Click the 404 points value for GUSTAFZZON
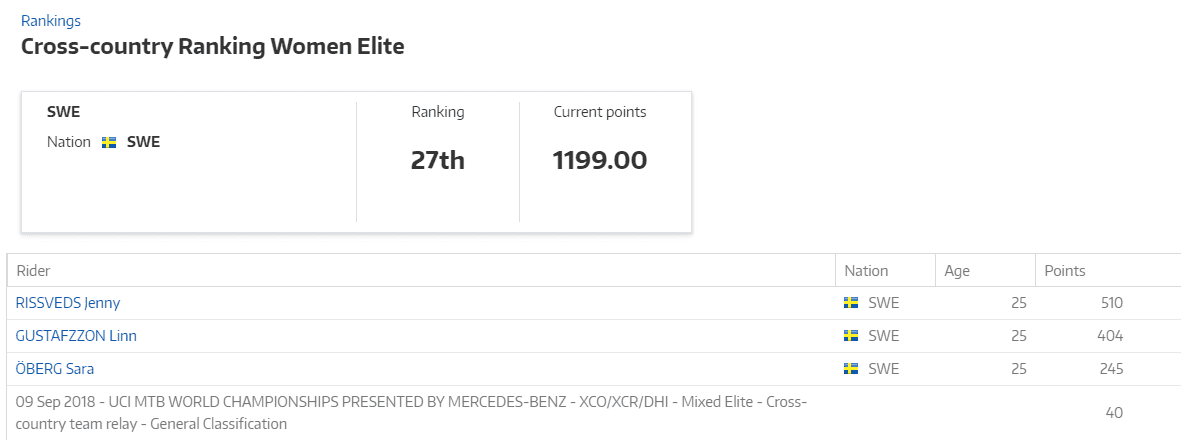1181x440 pixels. click(x=1111, y=336)
